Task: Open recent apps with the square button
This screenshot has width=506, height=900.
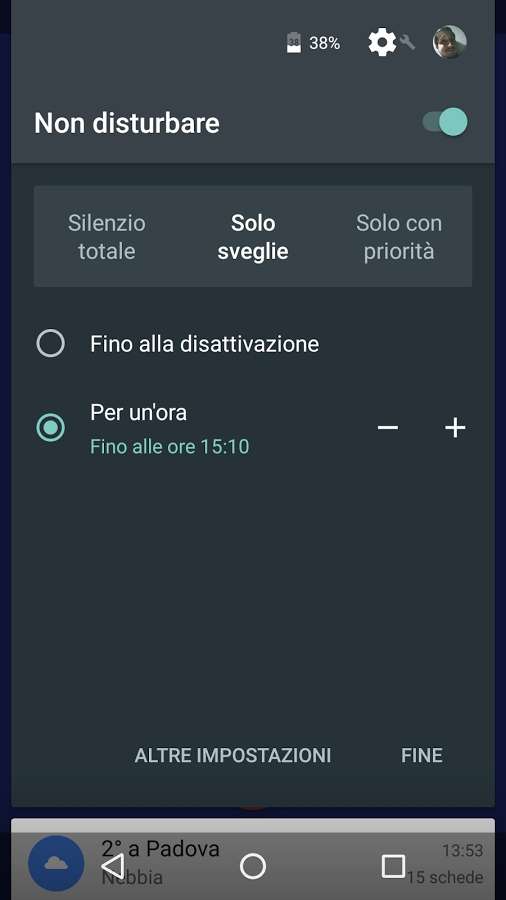Action: [x=393, y=866]
